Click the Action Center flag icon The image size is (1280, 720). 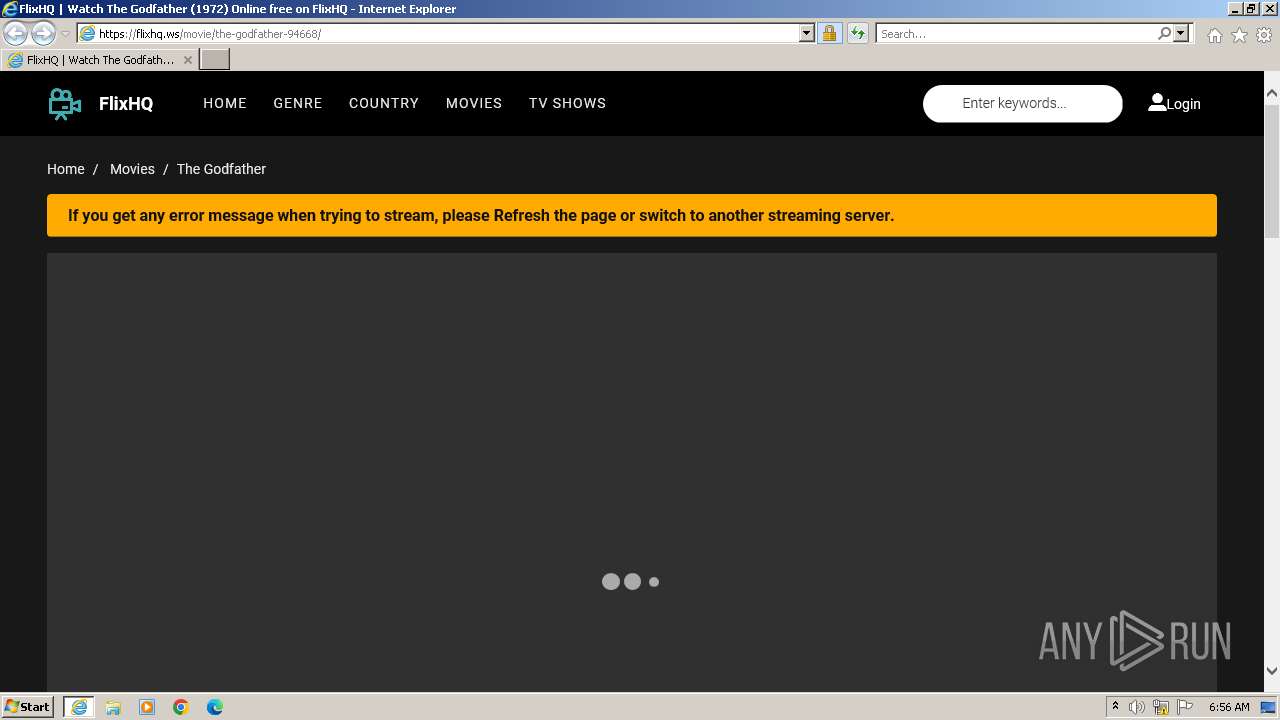point(1185,707)
